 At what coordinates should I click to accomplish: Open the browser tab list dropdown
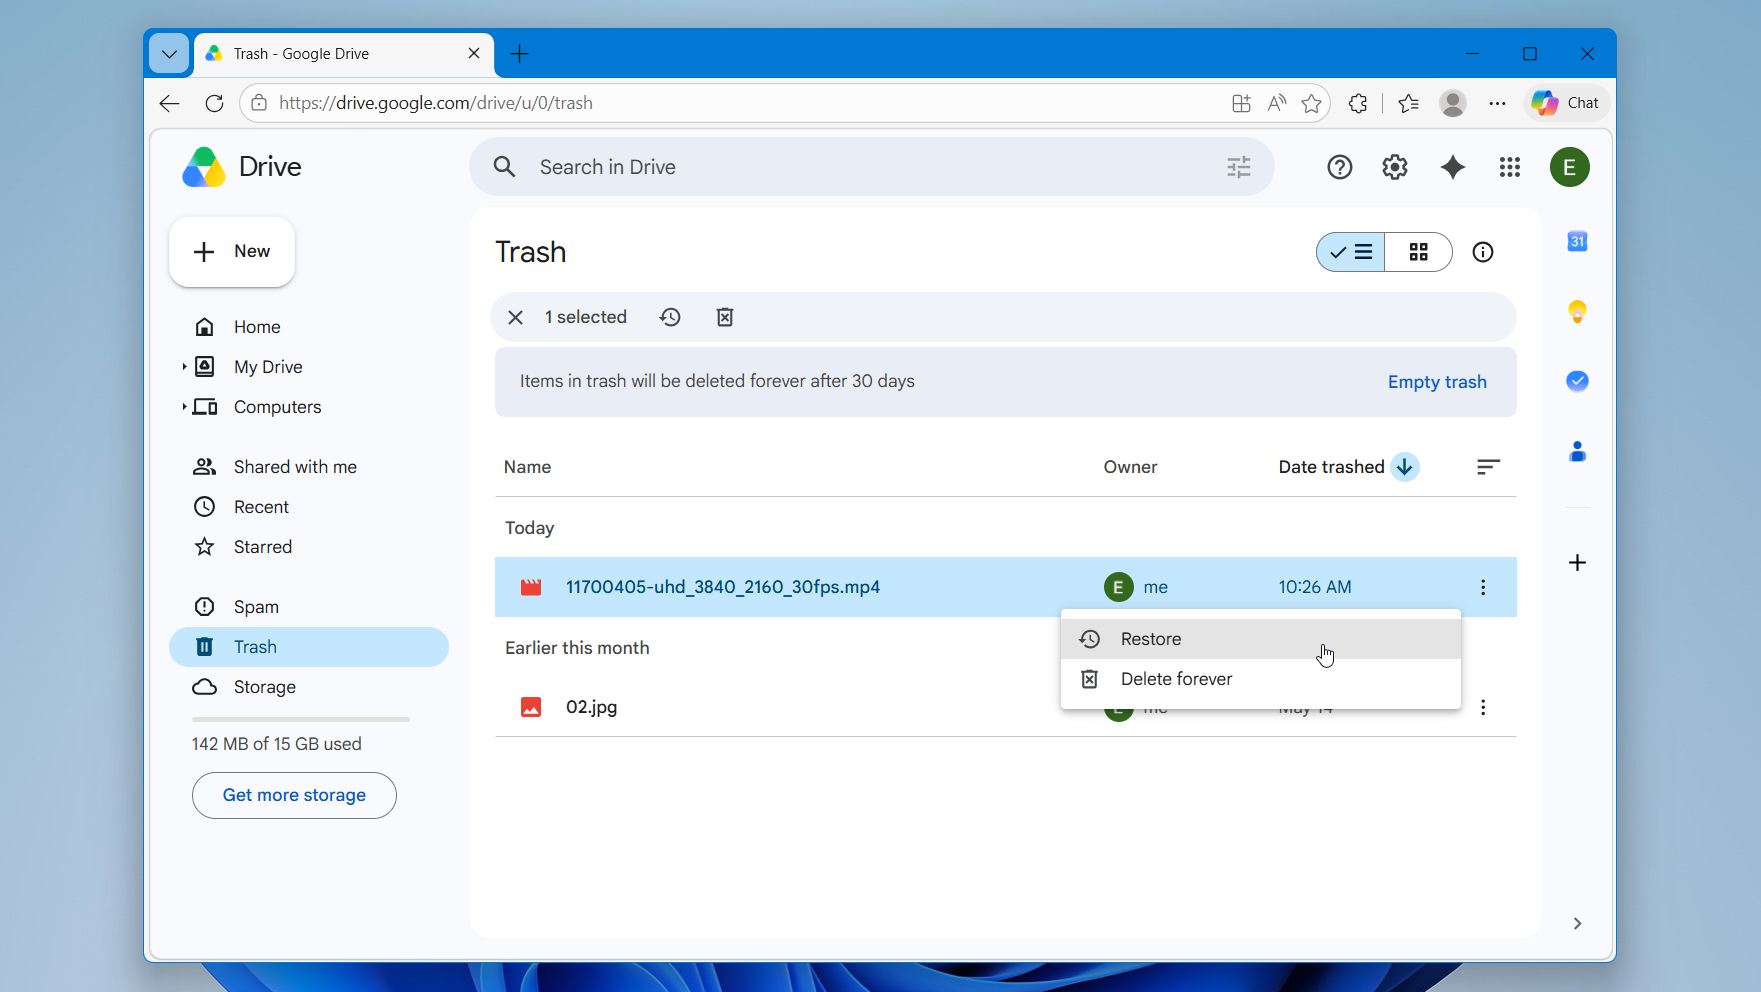[x=169, y=54]
